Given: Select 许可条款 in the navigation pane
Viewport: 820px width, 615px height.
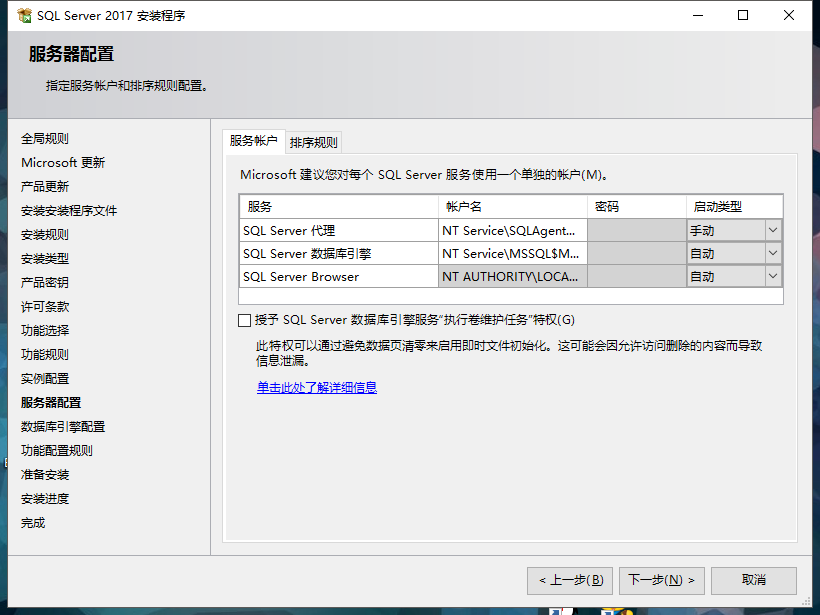Looking at the screenshot, I should 45,306.
